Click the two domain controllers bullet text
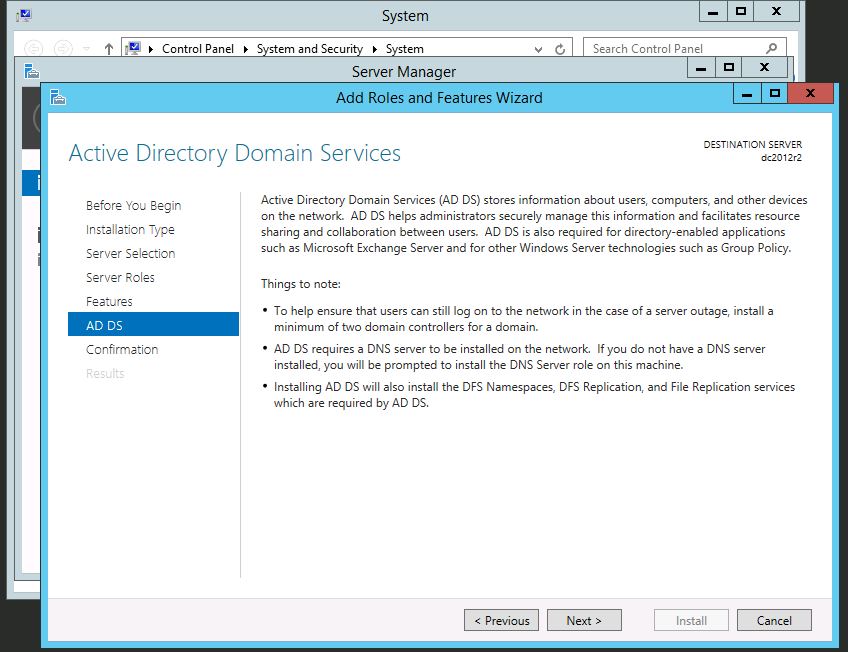This screenshot has height=652, width=848. click(x=524, y=319)
